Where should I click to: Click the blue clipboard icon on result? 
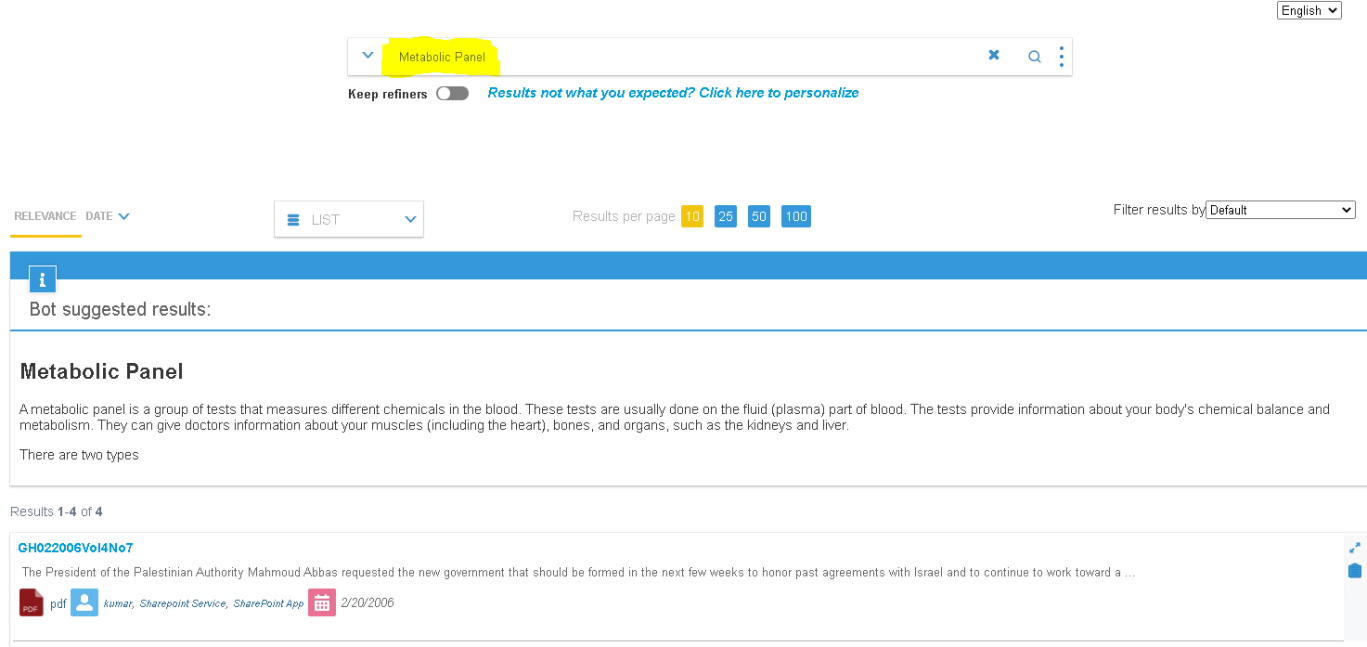click(x=1354, y=570)
